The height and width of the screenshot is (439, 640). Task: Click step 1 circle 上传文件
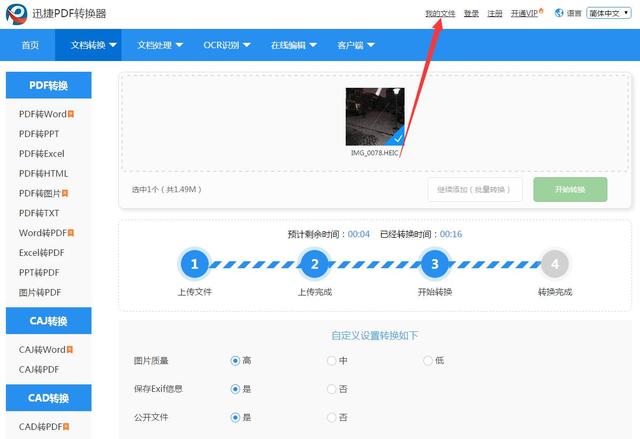195,264
